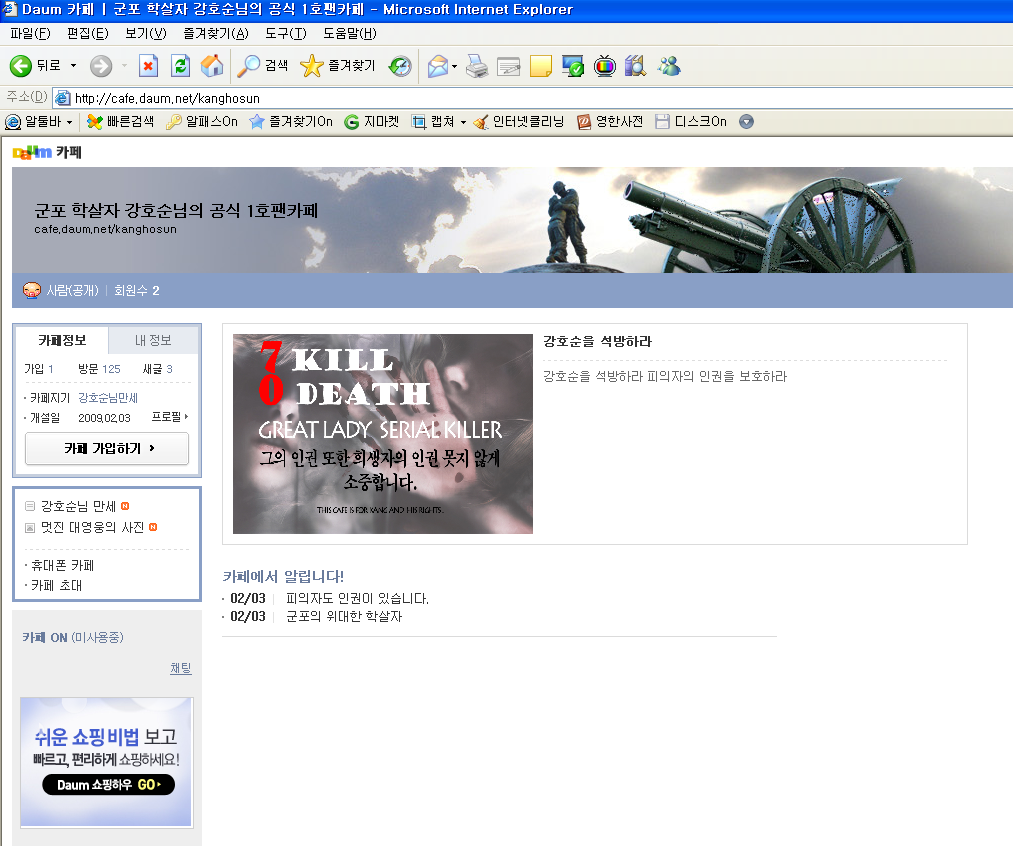This screenshot has height=846, width=1013.
Task: Open the Mail button dropdown arrow
Action: pyautogui.click(x=455, y=67)
